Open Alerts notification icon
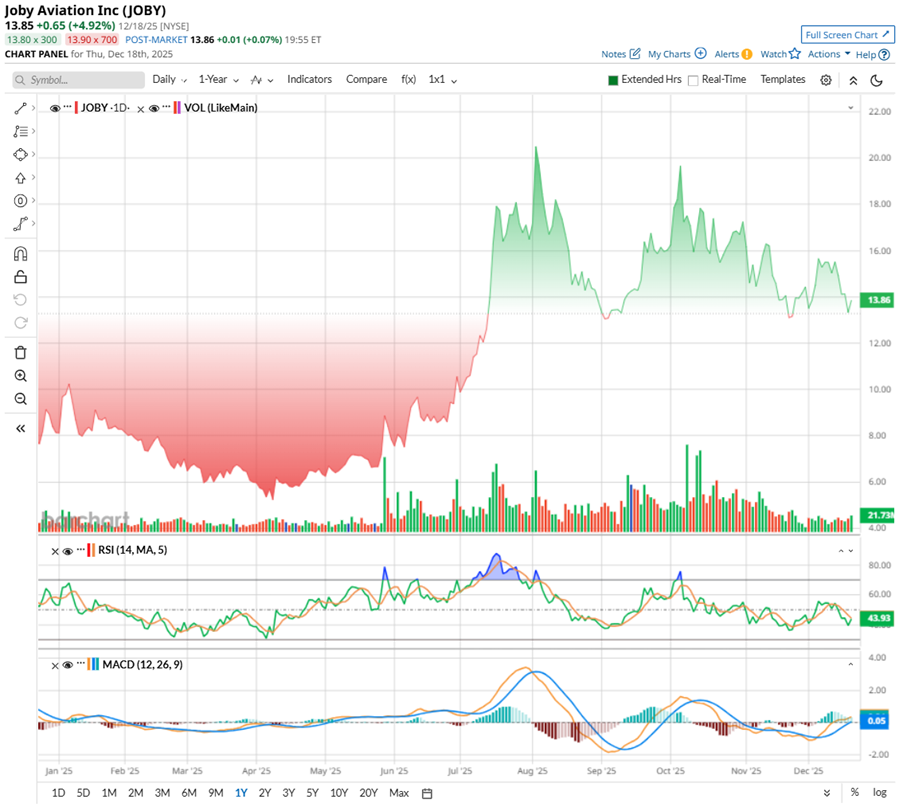Screen dimensions: 903x807 746,54
